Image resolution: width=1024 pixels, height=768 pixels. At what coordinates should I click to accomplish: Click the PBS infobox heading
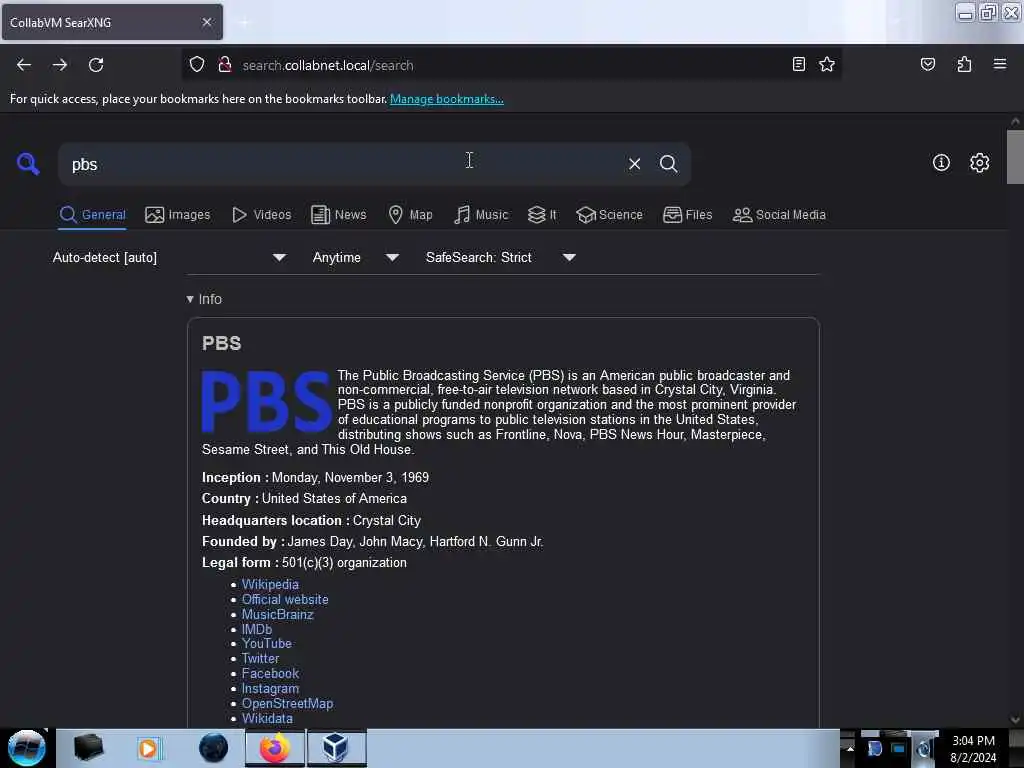[x=221, y=344]
